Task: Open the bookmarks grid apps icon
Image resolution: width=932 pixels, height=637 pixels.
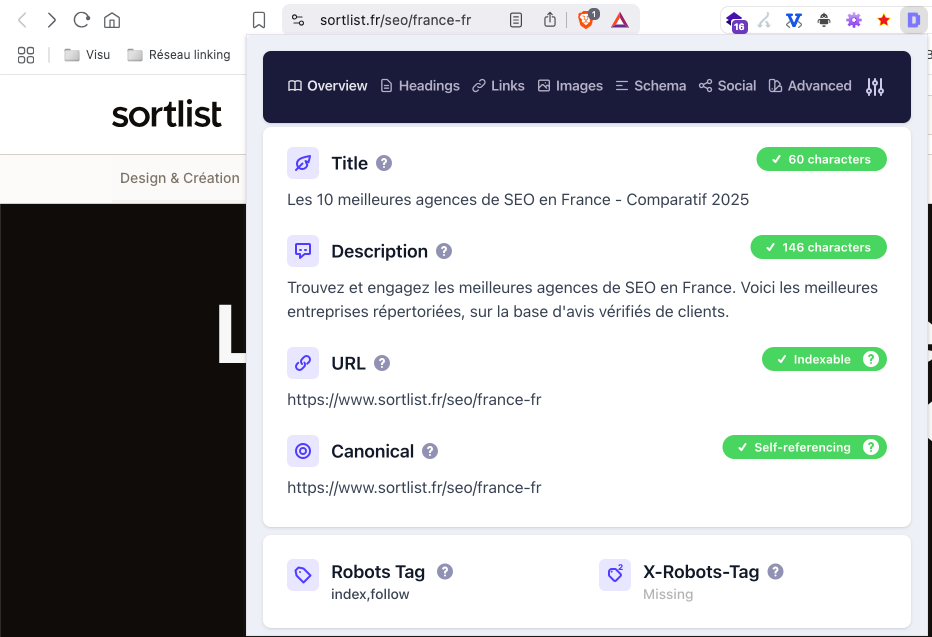Action: 26,55
